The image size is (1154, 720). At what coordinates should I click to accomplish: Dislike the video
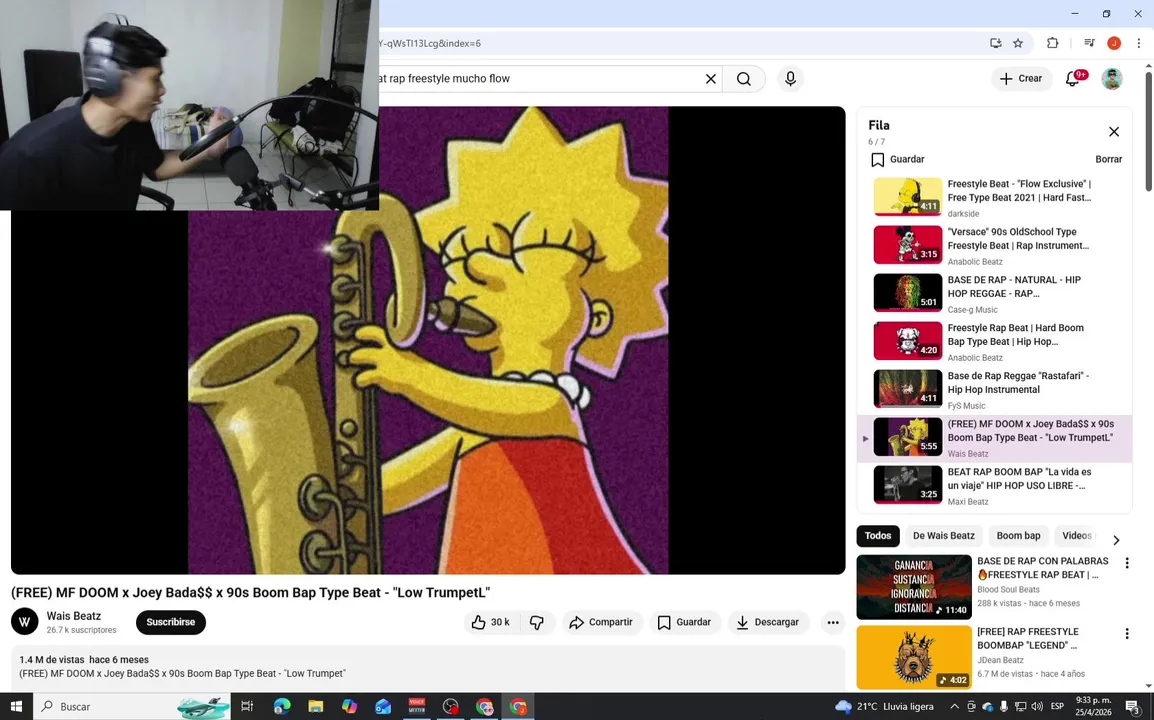click(537, 623)
